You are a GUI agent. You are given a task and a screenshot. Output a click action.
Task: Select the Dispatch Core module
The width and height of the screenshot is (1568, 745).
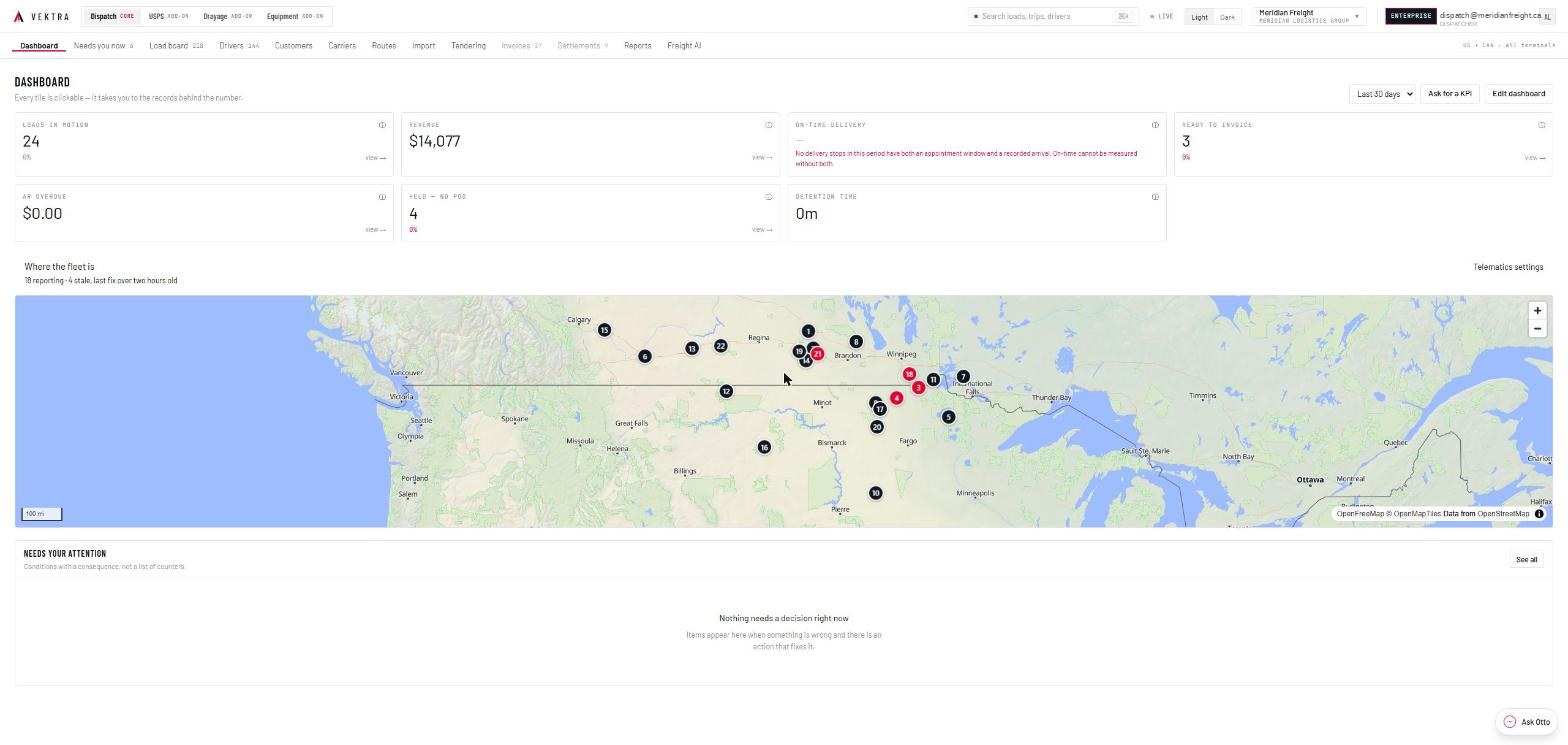click(112, 16)
